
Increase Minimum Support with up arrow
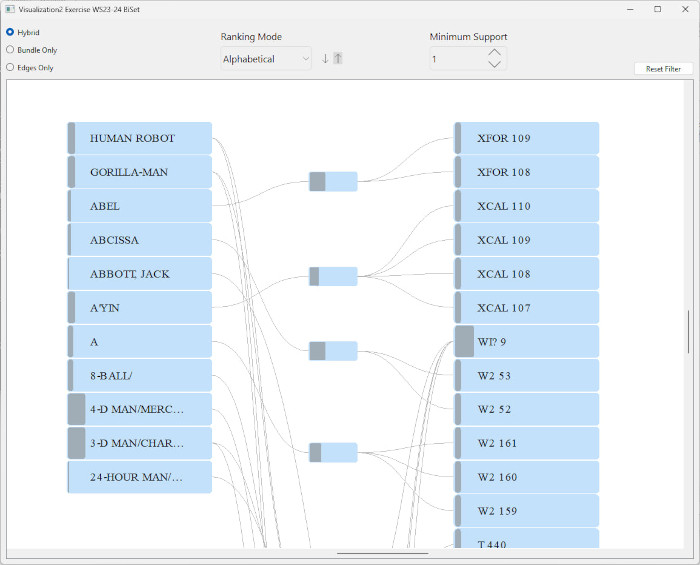494,52
